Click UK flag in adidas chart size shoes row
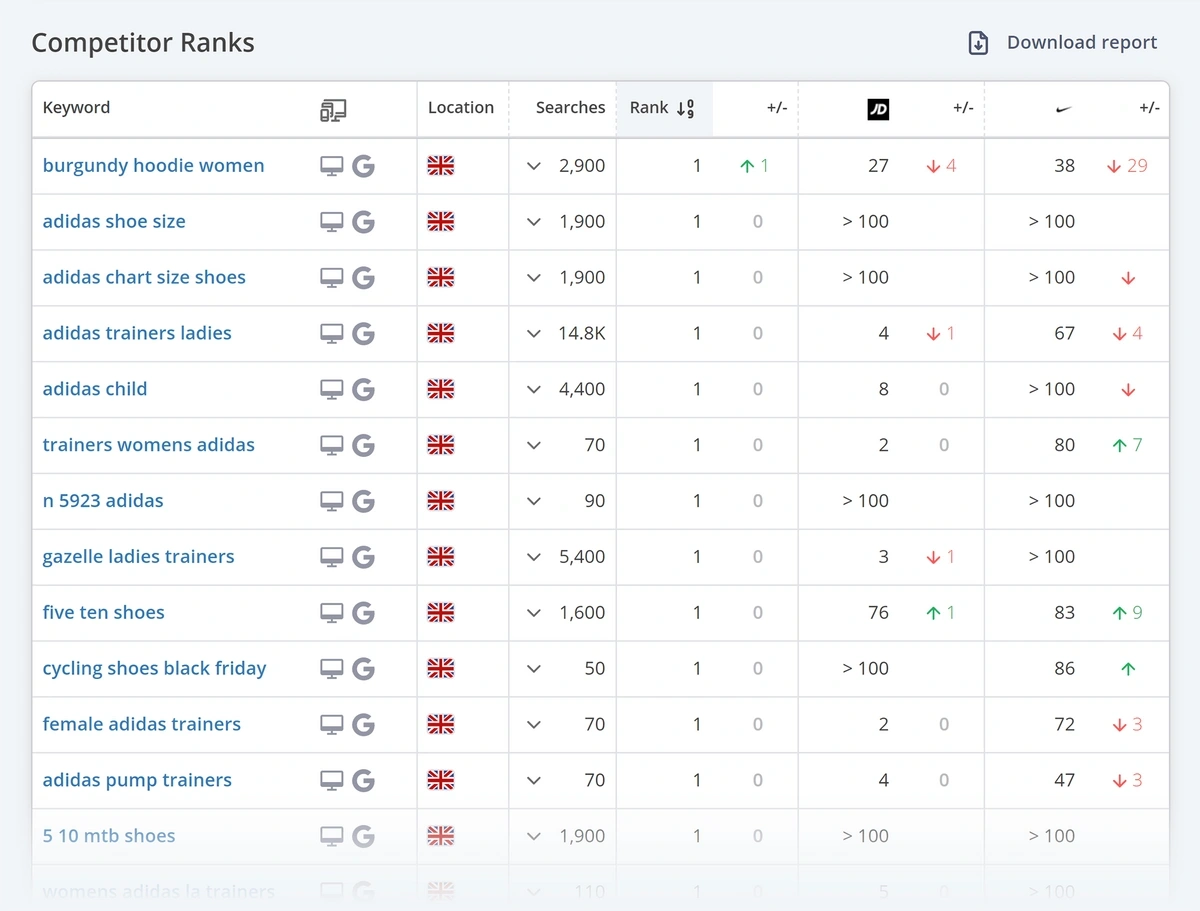The width and height of the screenshot is (1200, 911). point(441,278)
